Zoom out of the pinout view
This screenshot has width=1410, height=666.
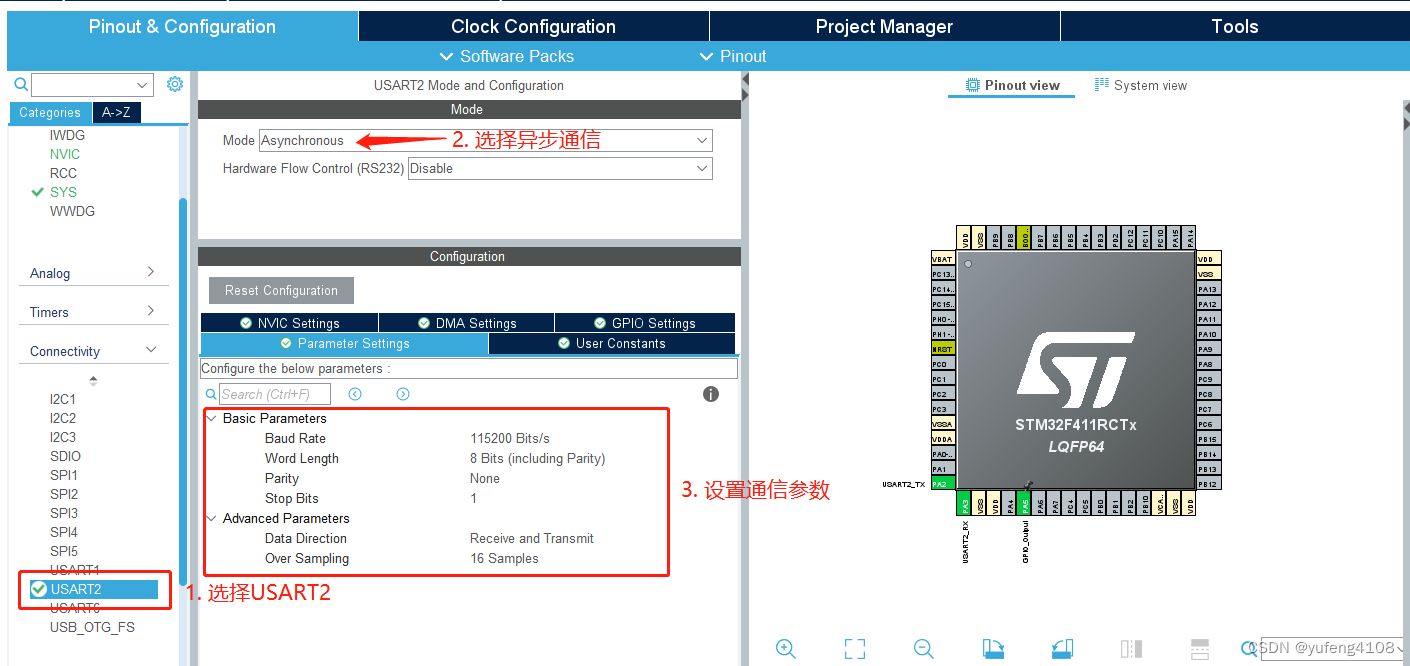pyautogui.click(x=924, y=648)
